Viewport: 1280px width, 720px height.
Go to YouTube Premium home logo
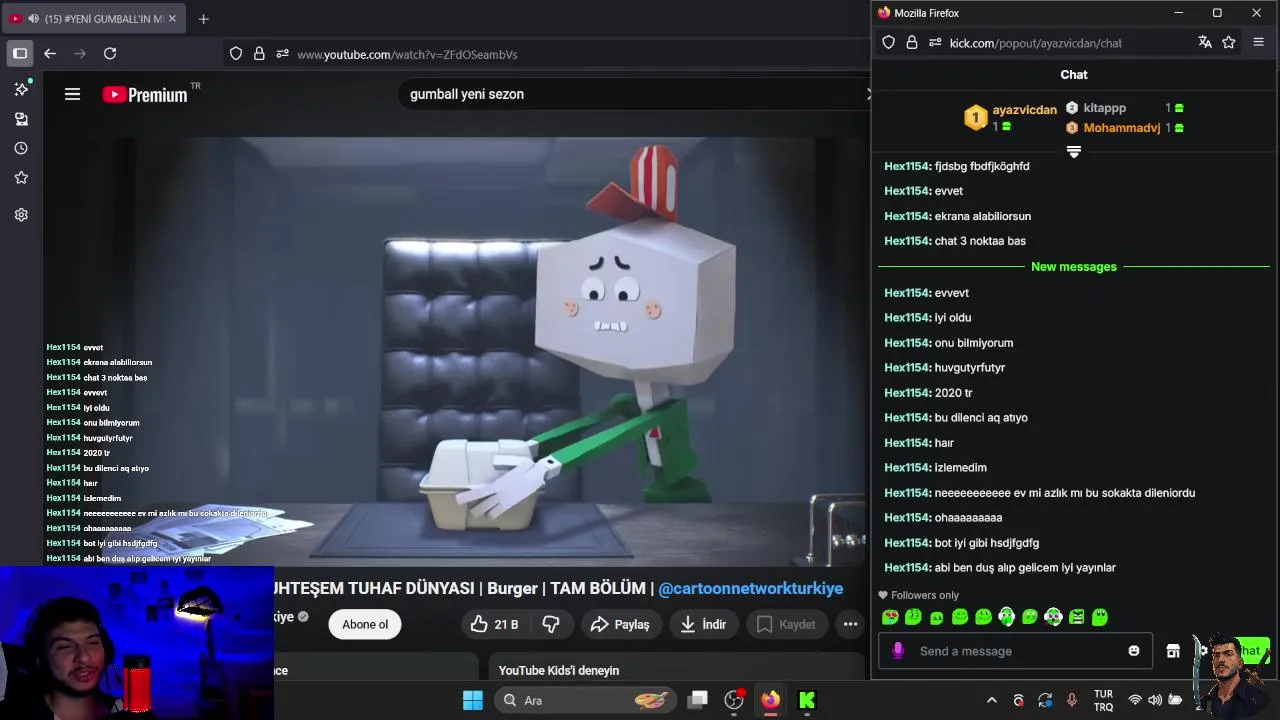click(x=145, y=94)
